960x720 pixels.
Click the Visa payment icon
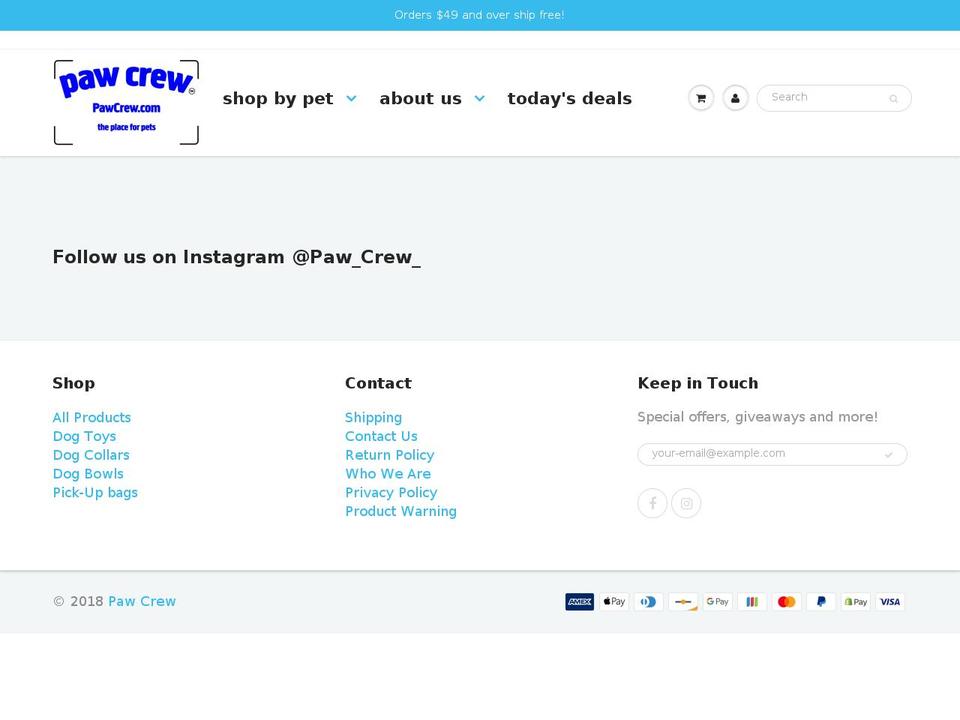pos(890,602)
